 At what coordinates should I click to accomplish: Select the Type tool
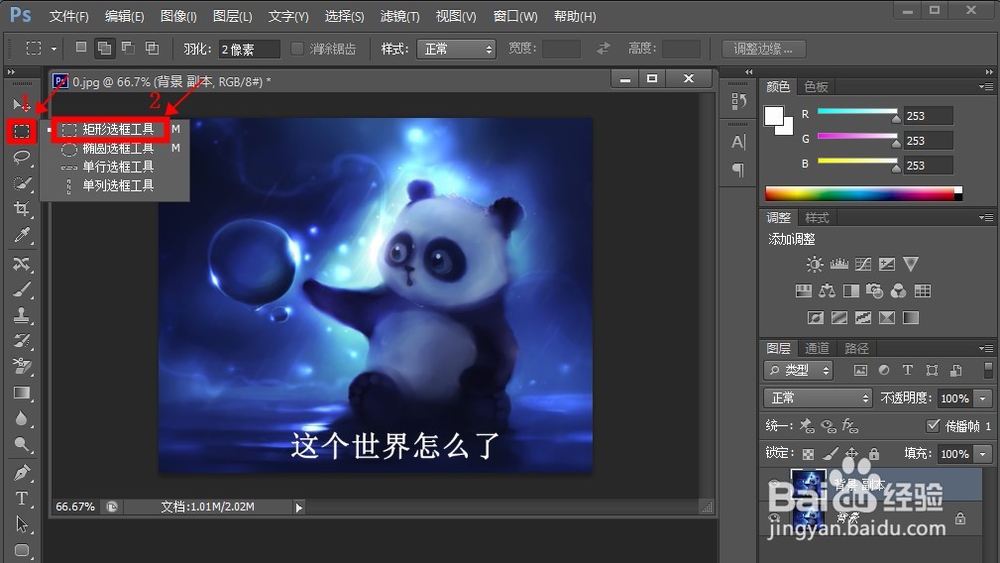point(22,498)
